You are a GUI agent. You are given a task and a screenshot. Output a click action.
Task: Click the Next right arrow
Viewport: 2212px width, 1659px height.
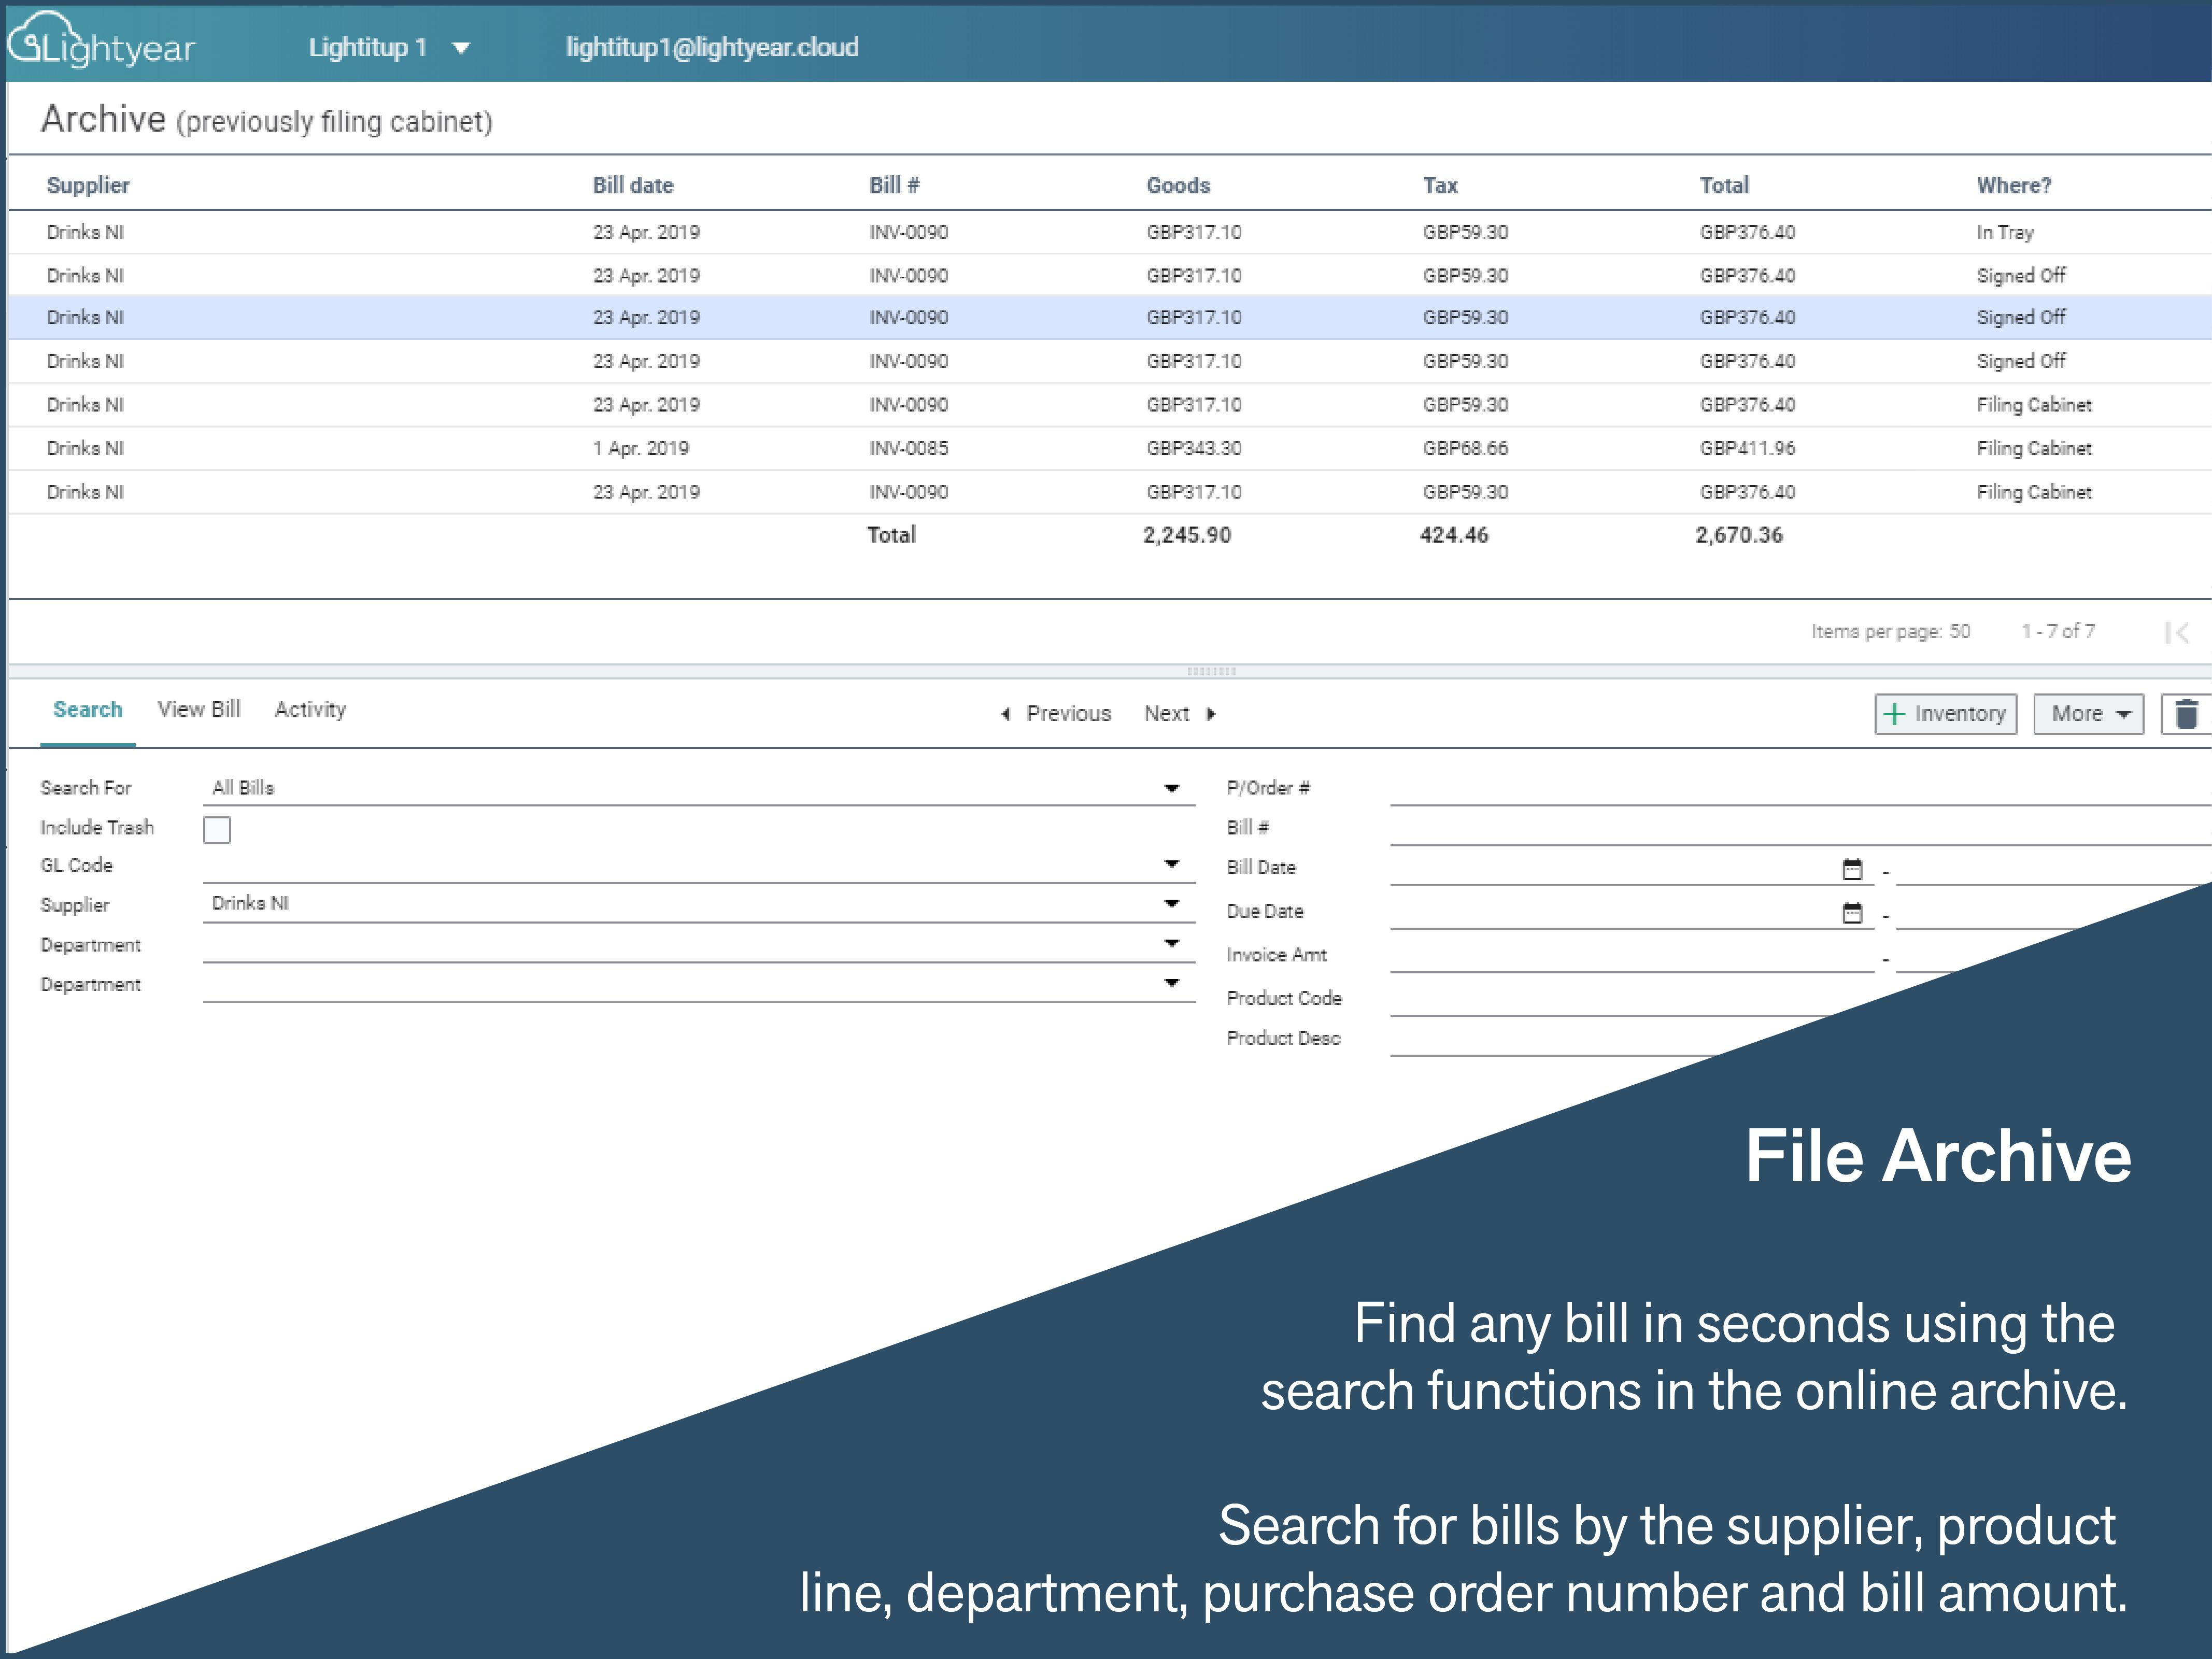(x=1211, y=714)
